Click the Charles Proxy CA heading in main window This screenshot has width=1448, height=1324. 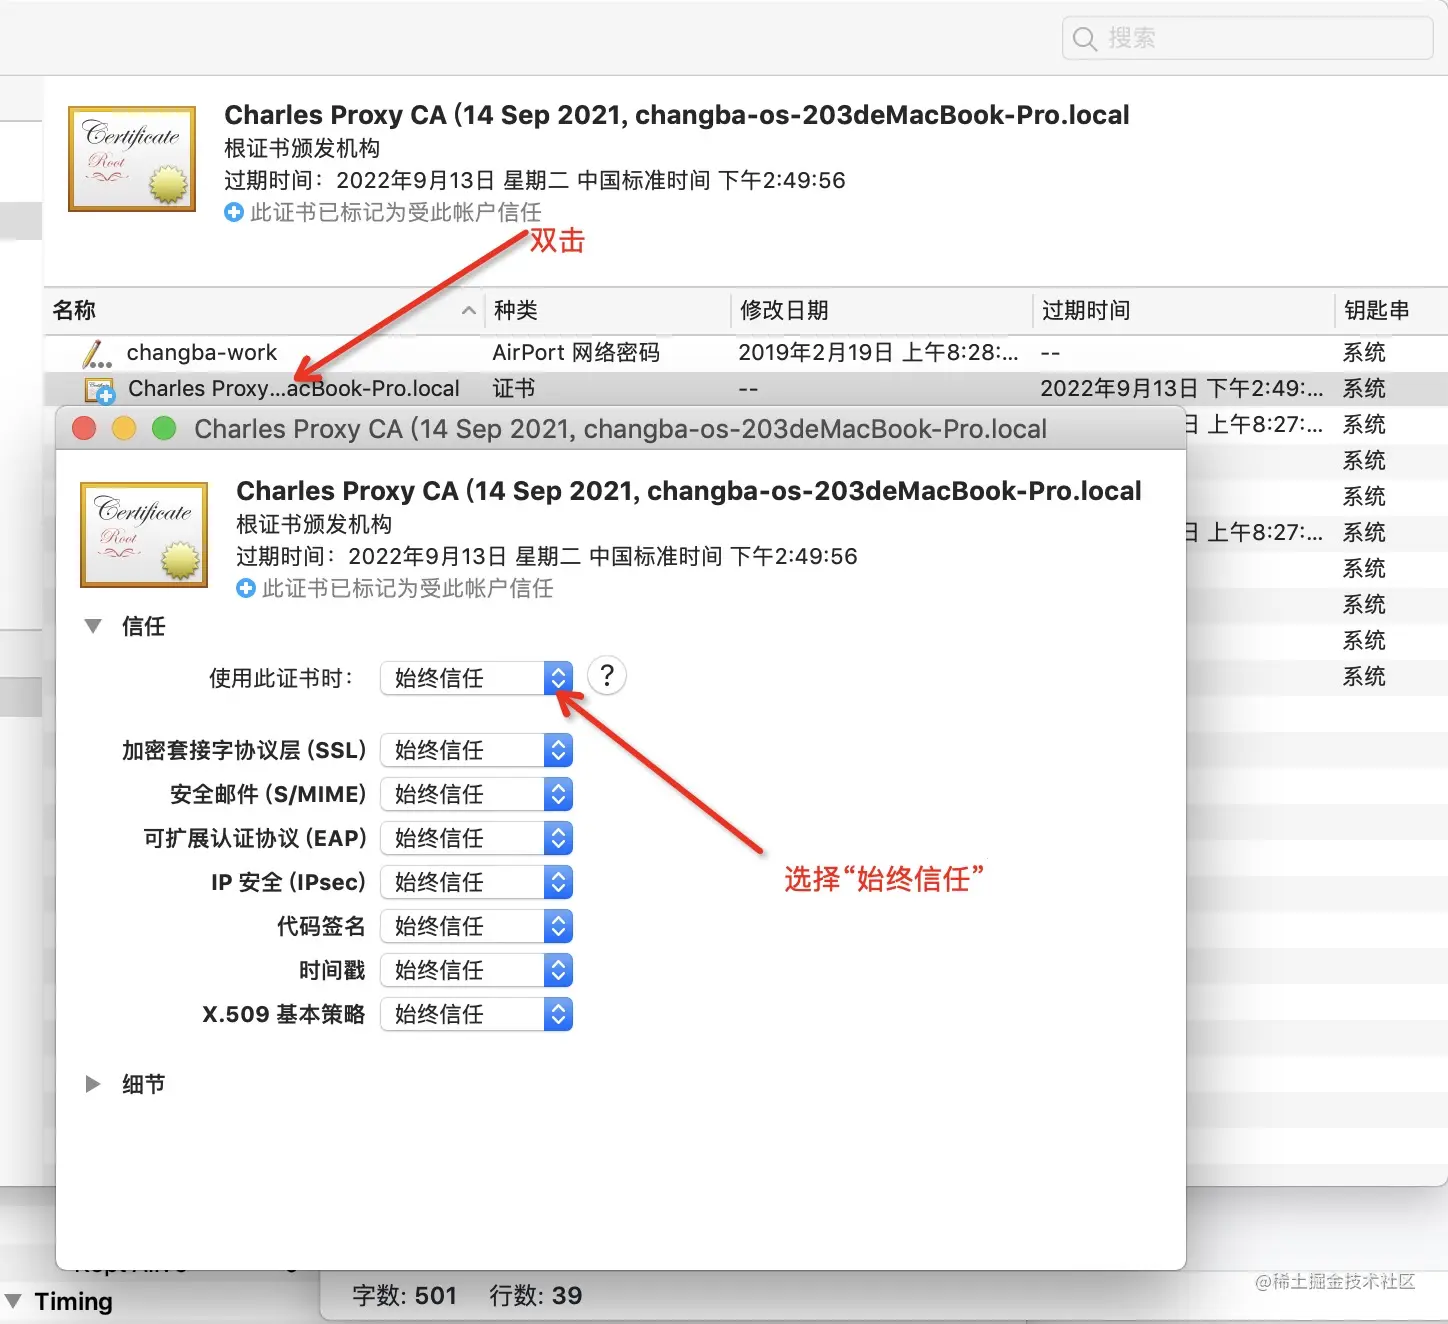coord(677,115)
